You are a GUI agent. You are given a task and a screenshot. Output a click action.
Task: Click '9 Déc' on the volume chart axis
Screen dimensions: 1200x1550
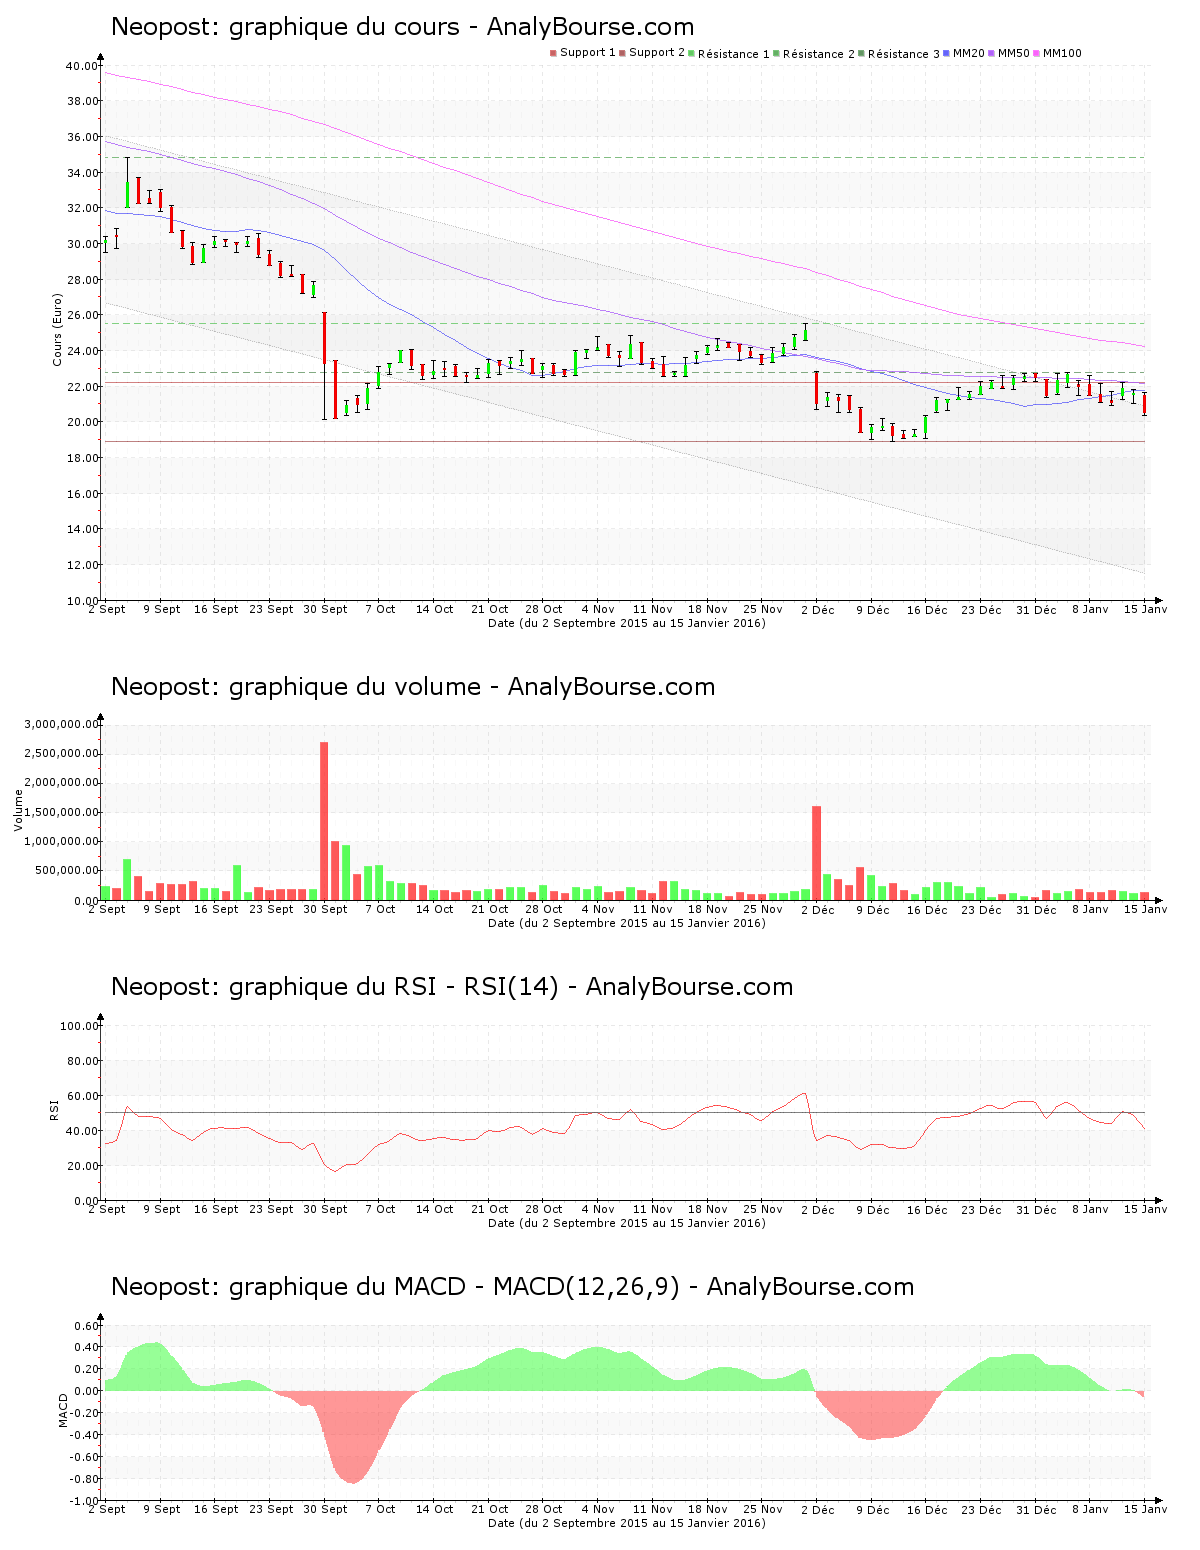coord(872,909)
